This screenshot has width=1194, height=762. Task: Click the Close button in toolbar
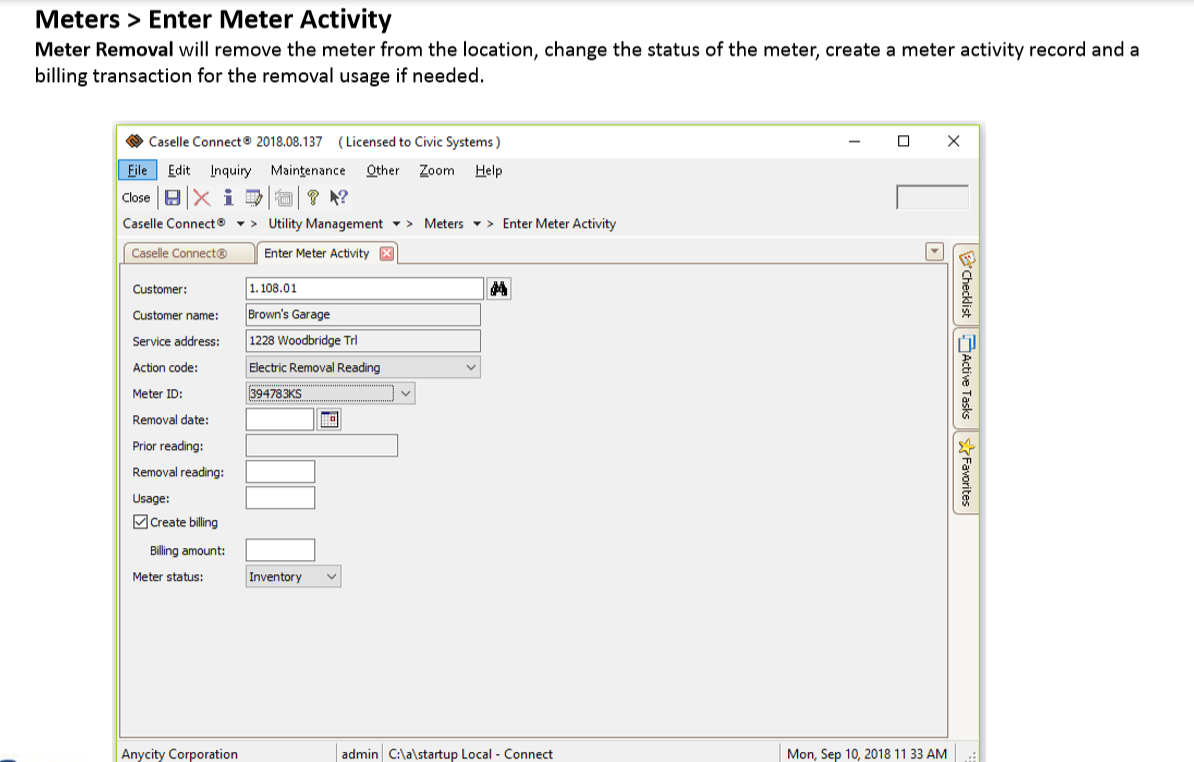(x=136, y=198)
